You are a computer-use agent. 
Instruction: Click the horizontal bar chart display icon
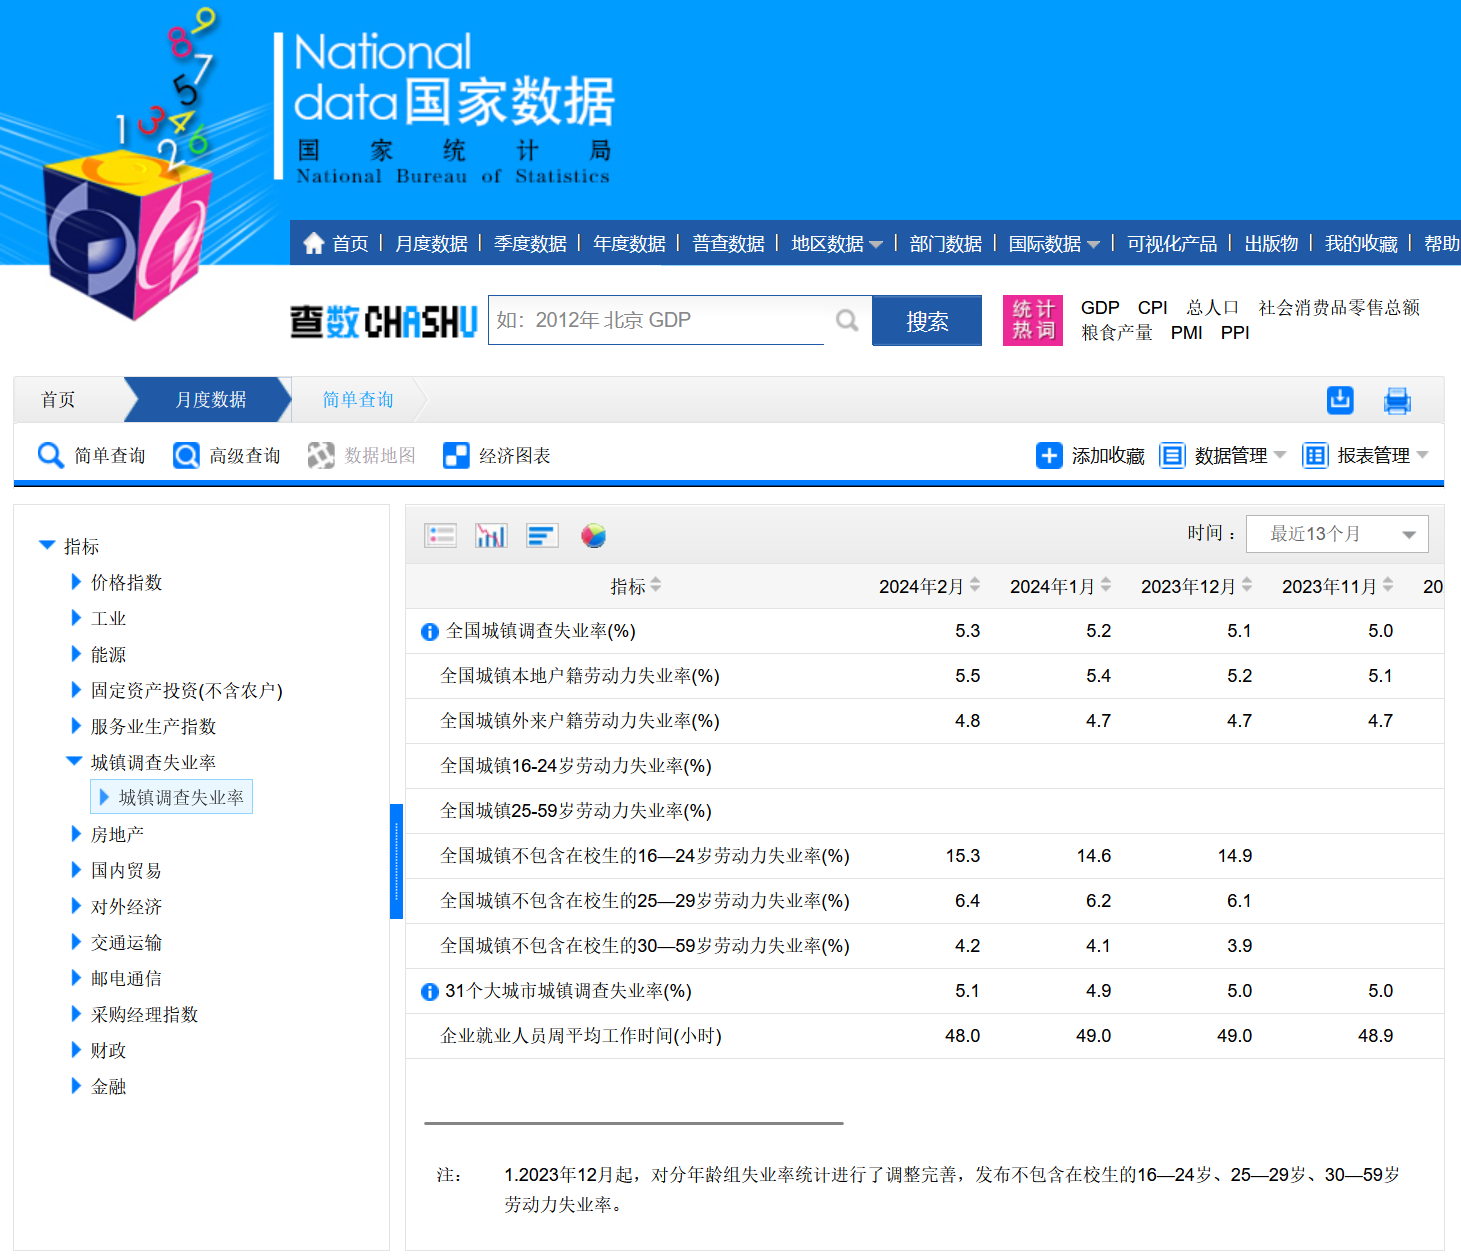pyautogui.click(x=541, y=535)
